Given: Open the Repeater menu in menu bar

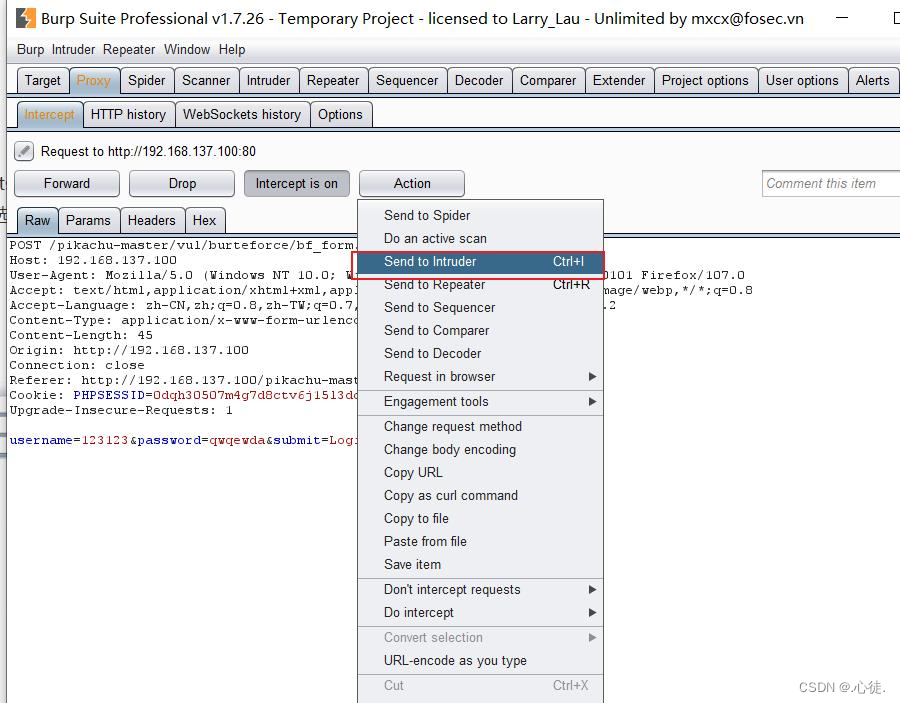Looking at the screenshot, I should [x=129, y=50].
